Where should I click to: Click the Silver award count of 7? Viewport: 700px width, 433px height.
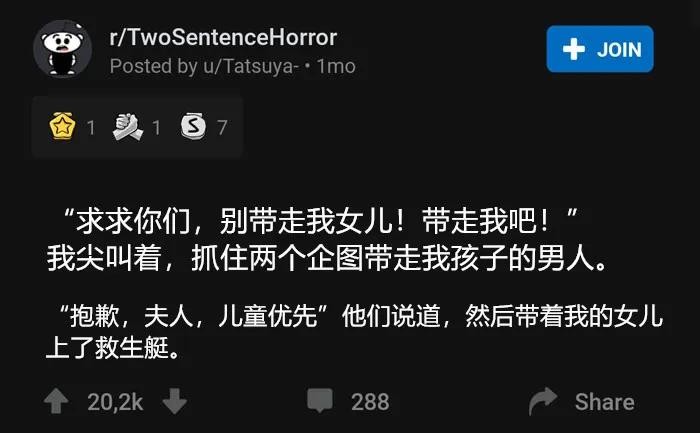click(222, 127)
